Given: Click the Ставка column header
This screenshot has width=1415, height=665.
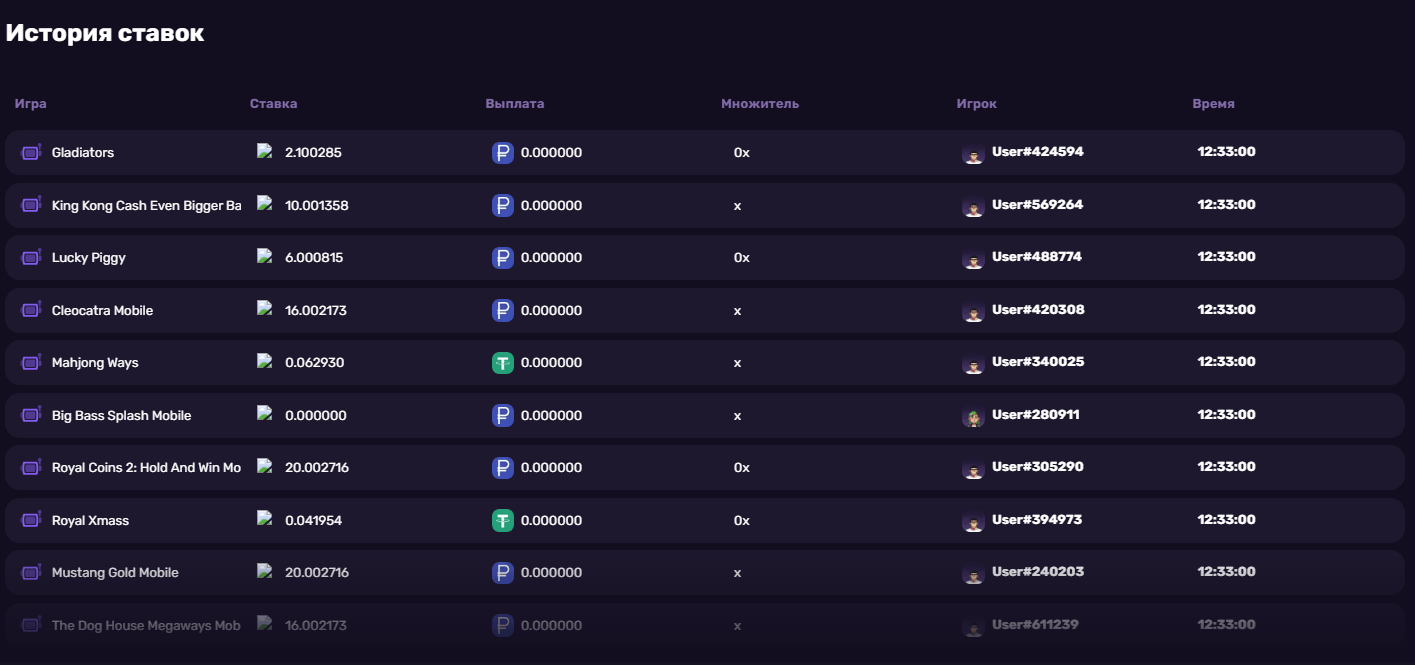Looking at the screenshot, I should [x=273, y=104].
